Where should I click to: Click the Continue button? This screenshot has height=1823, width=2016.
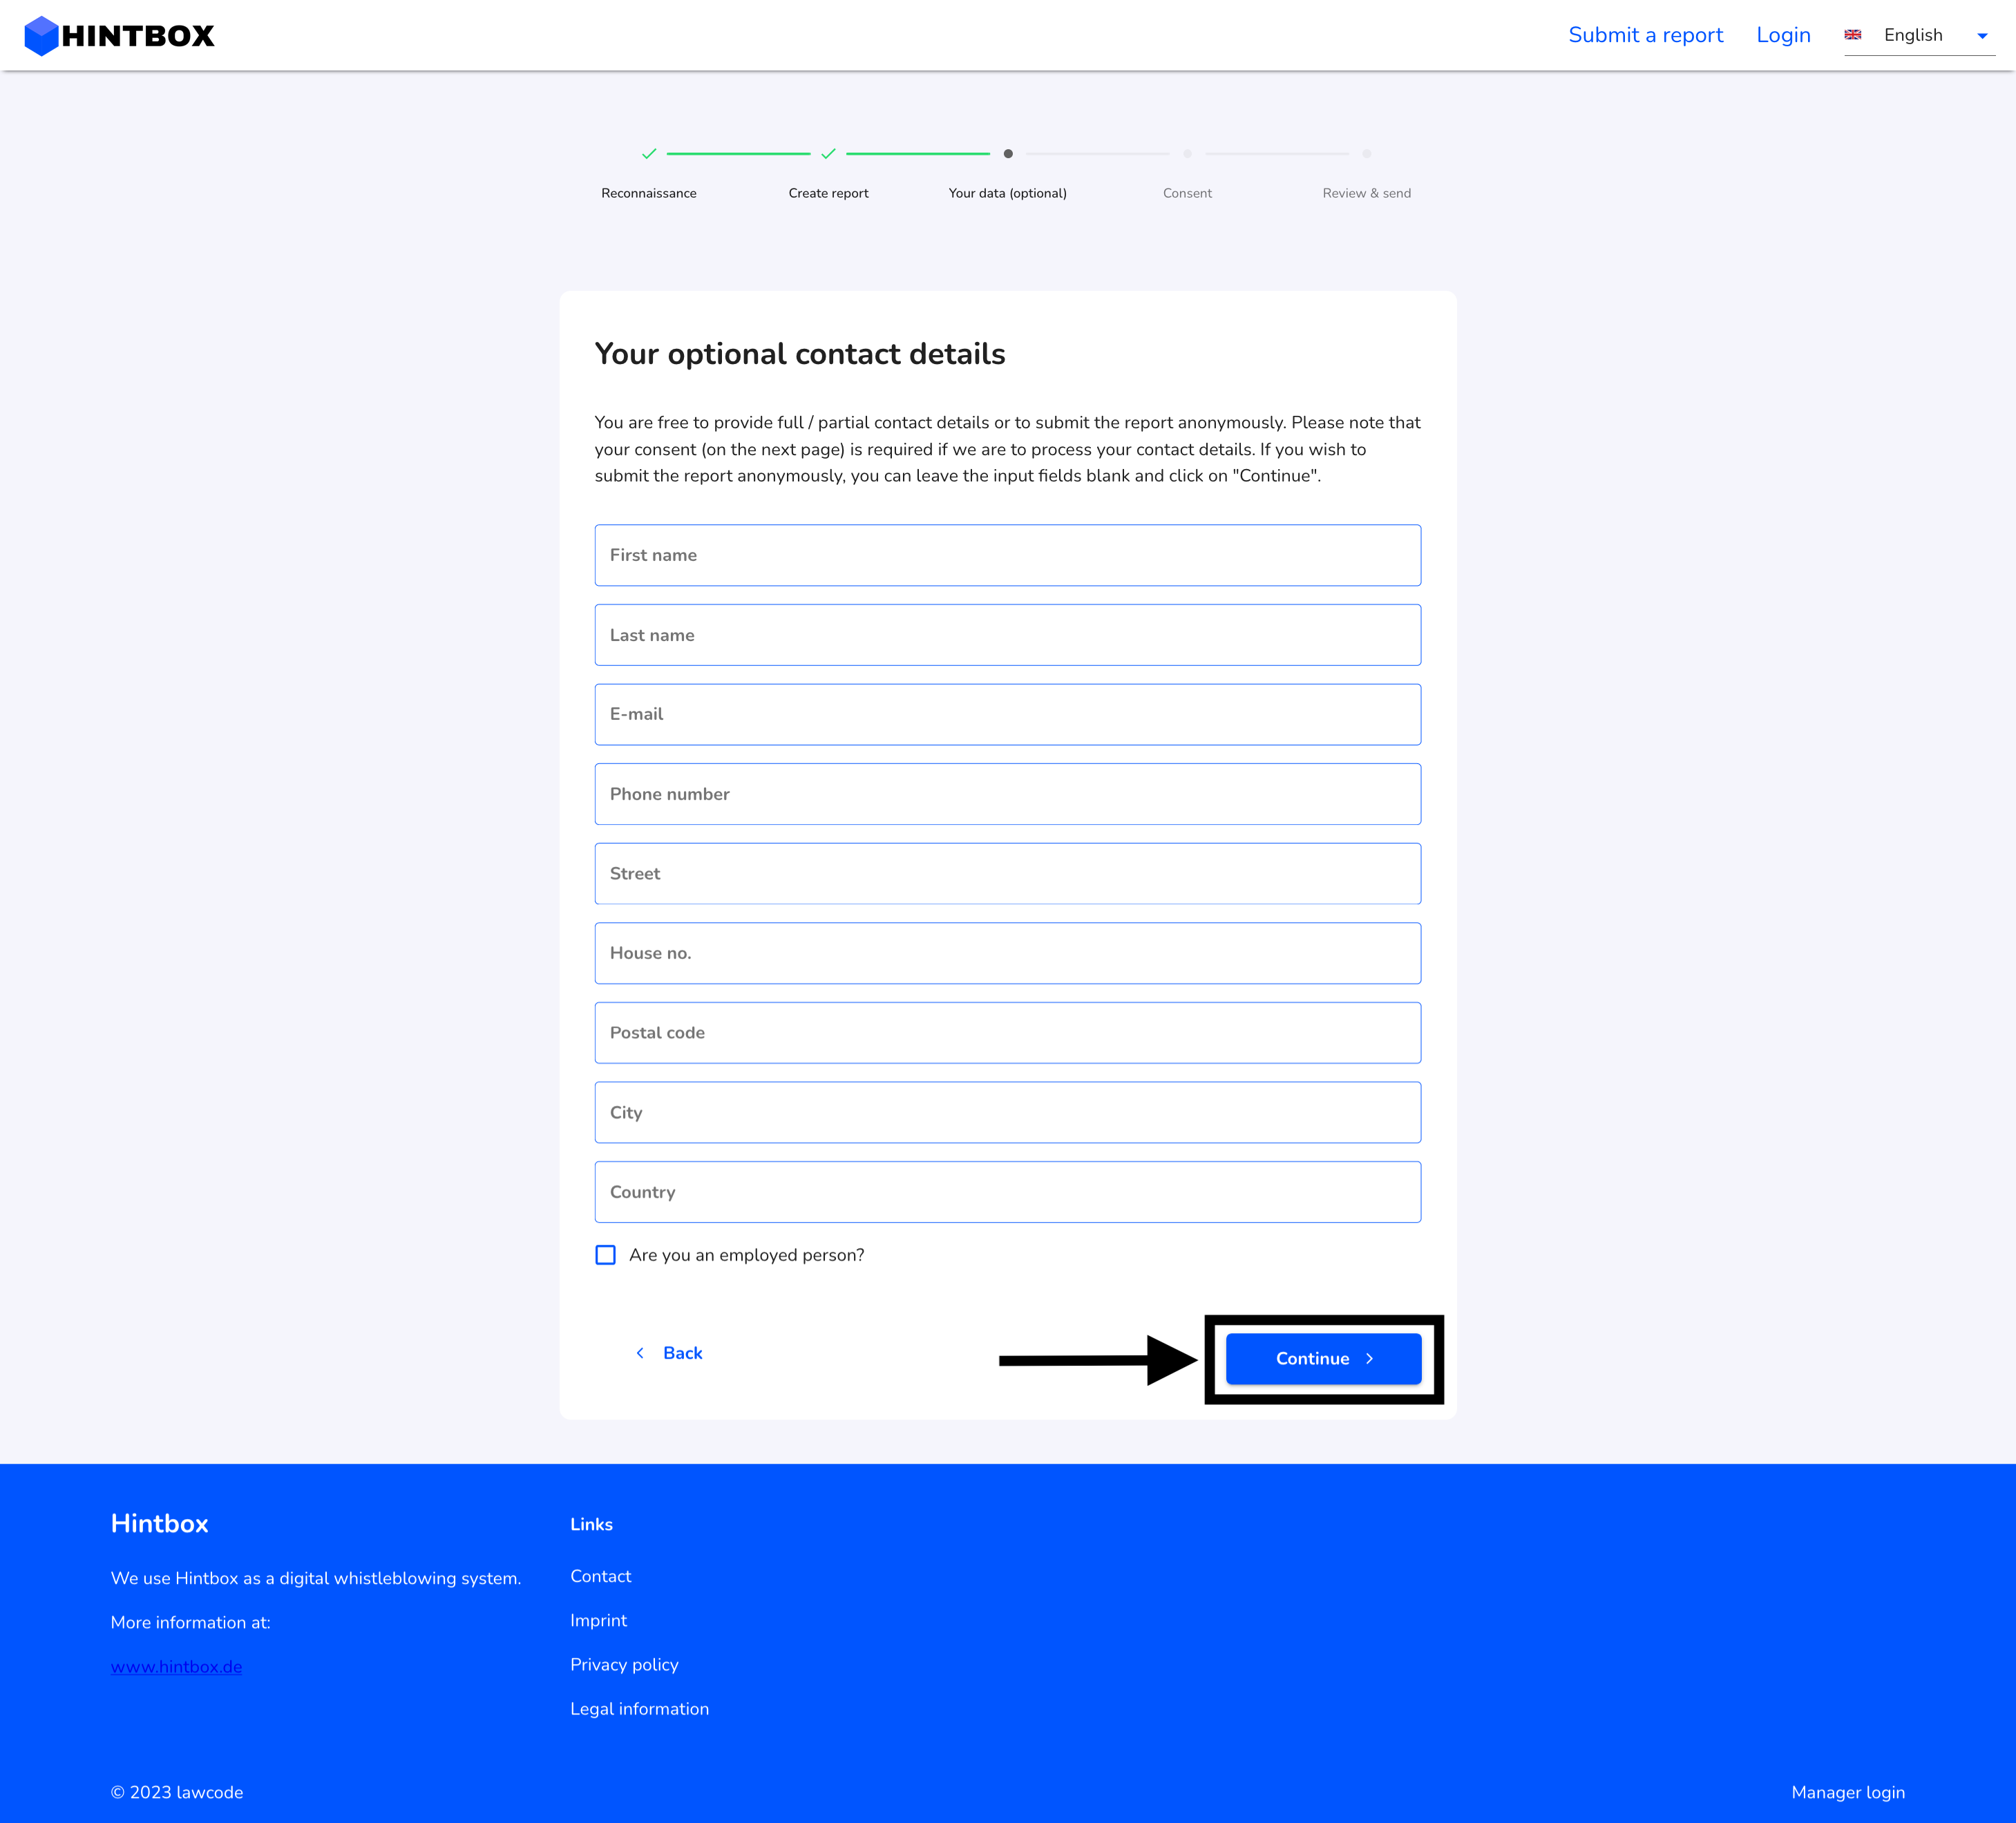coord(1323,1358)
